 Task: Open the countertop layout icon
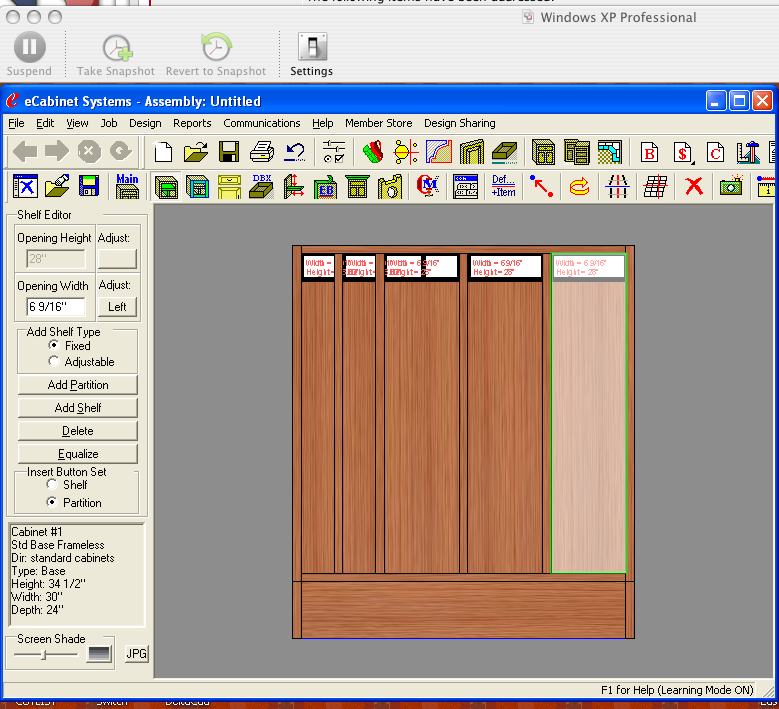610,152
